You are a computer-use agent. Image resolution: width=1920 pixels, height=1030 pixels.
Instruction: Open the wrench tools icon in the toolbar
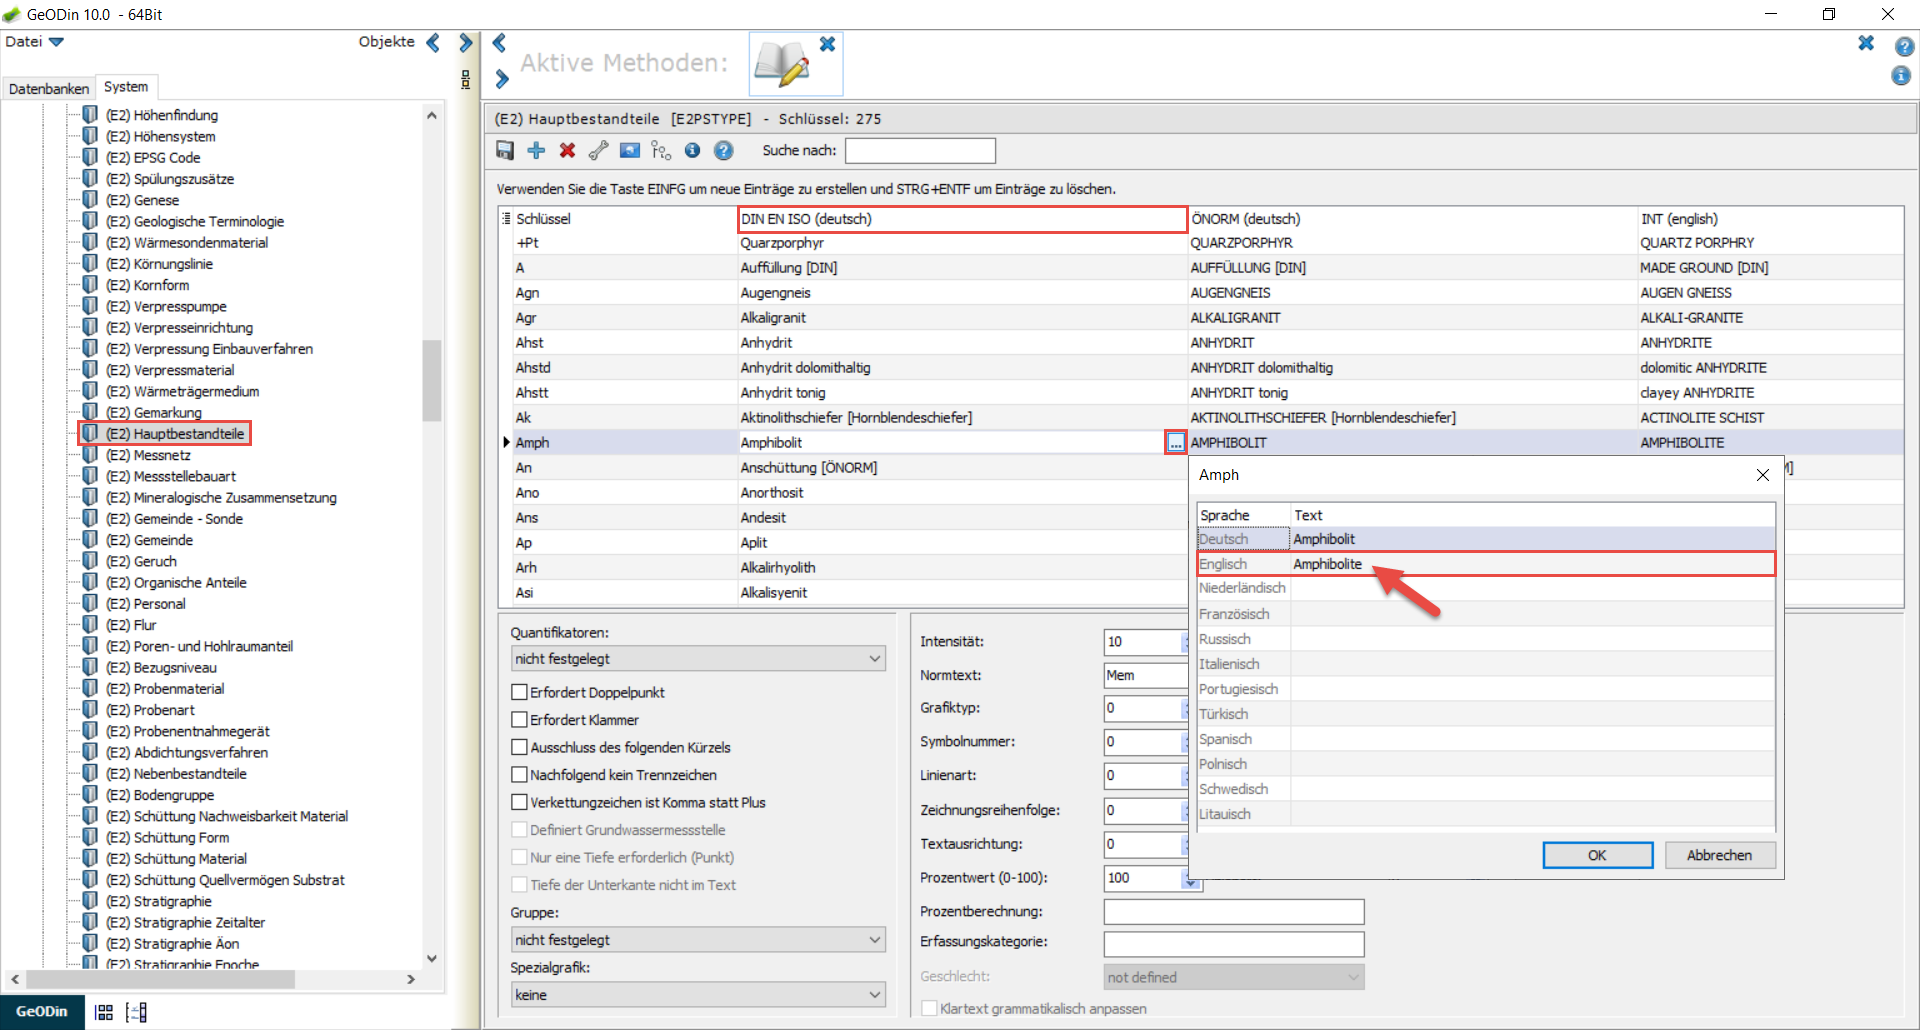(x=598, y=150)
